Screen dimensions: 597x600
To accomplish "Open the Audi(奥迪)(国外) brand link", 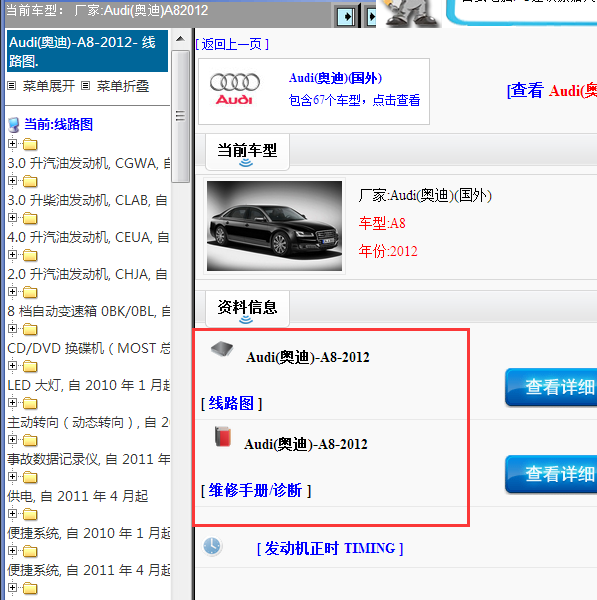I will coord(335,78).
